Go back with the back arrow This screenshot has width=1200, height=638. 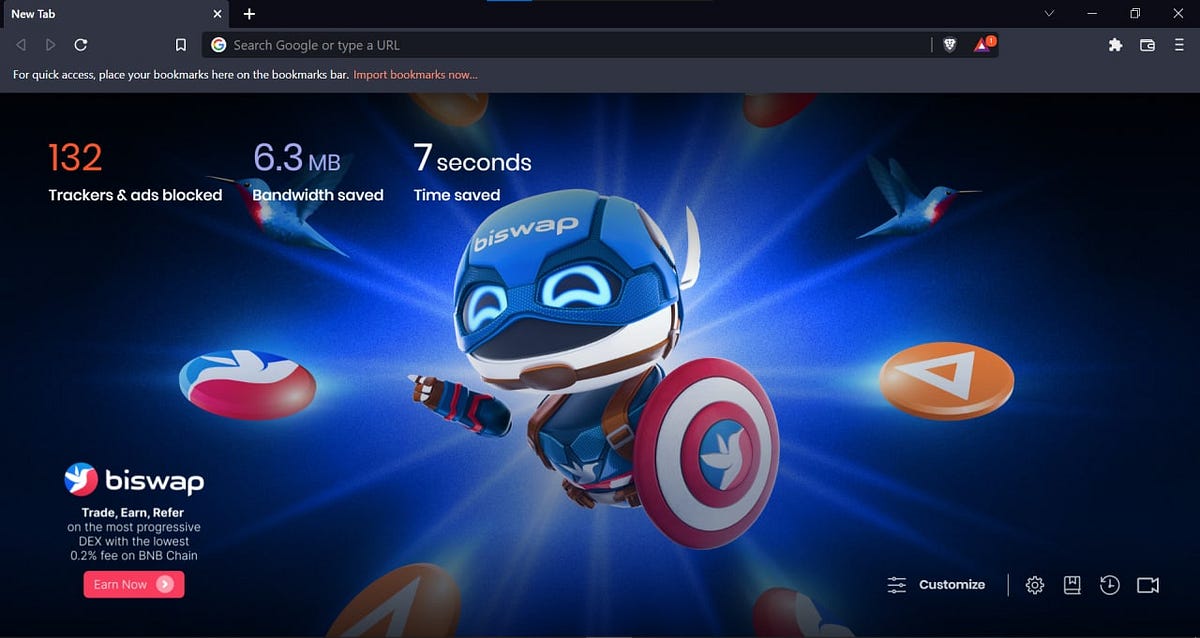21,45
